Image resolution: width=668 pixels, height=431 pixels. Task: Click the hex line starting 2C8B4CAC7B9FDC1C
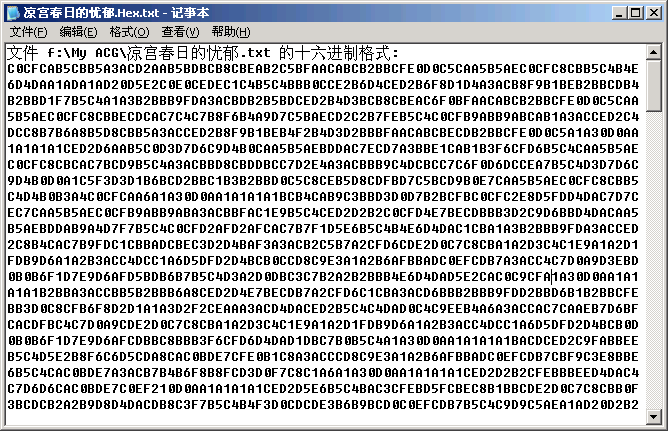323,245
